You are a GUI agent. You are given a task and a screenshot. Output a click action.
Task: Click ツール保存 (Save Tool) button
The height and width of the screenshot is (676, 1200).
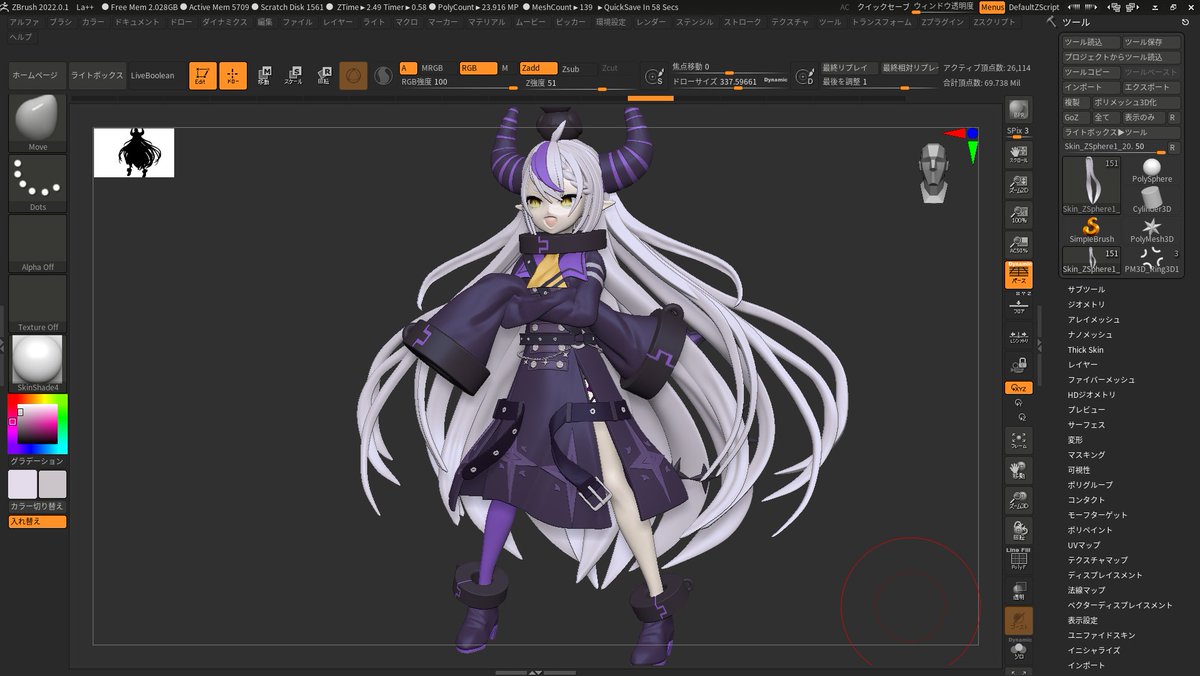pos(1150,42)
